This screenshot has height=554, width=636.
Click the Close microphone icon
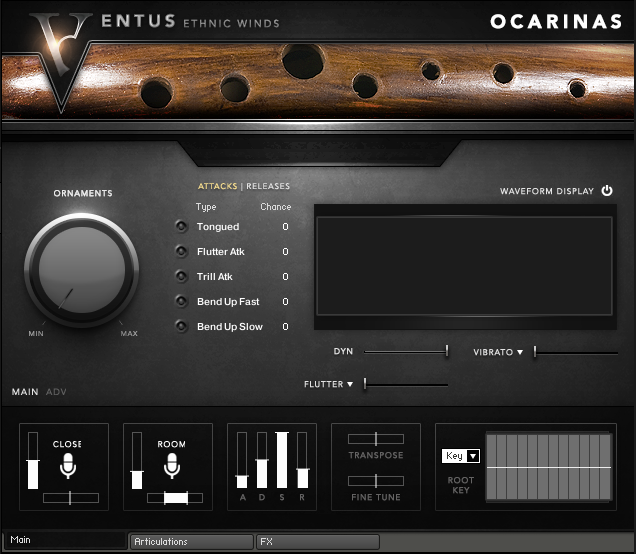tap(68, 465)
